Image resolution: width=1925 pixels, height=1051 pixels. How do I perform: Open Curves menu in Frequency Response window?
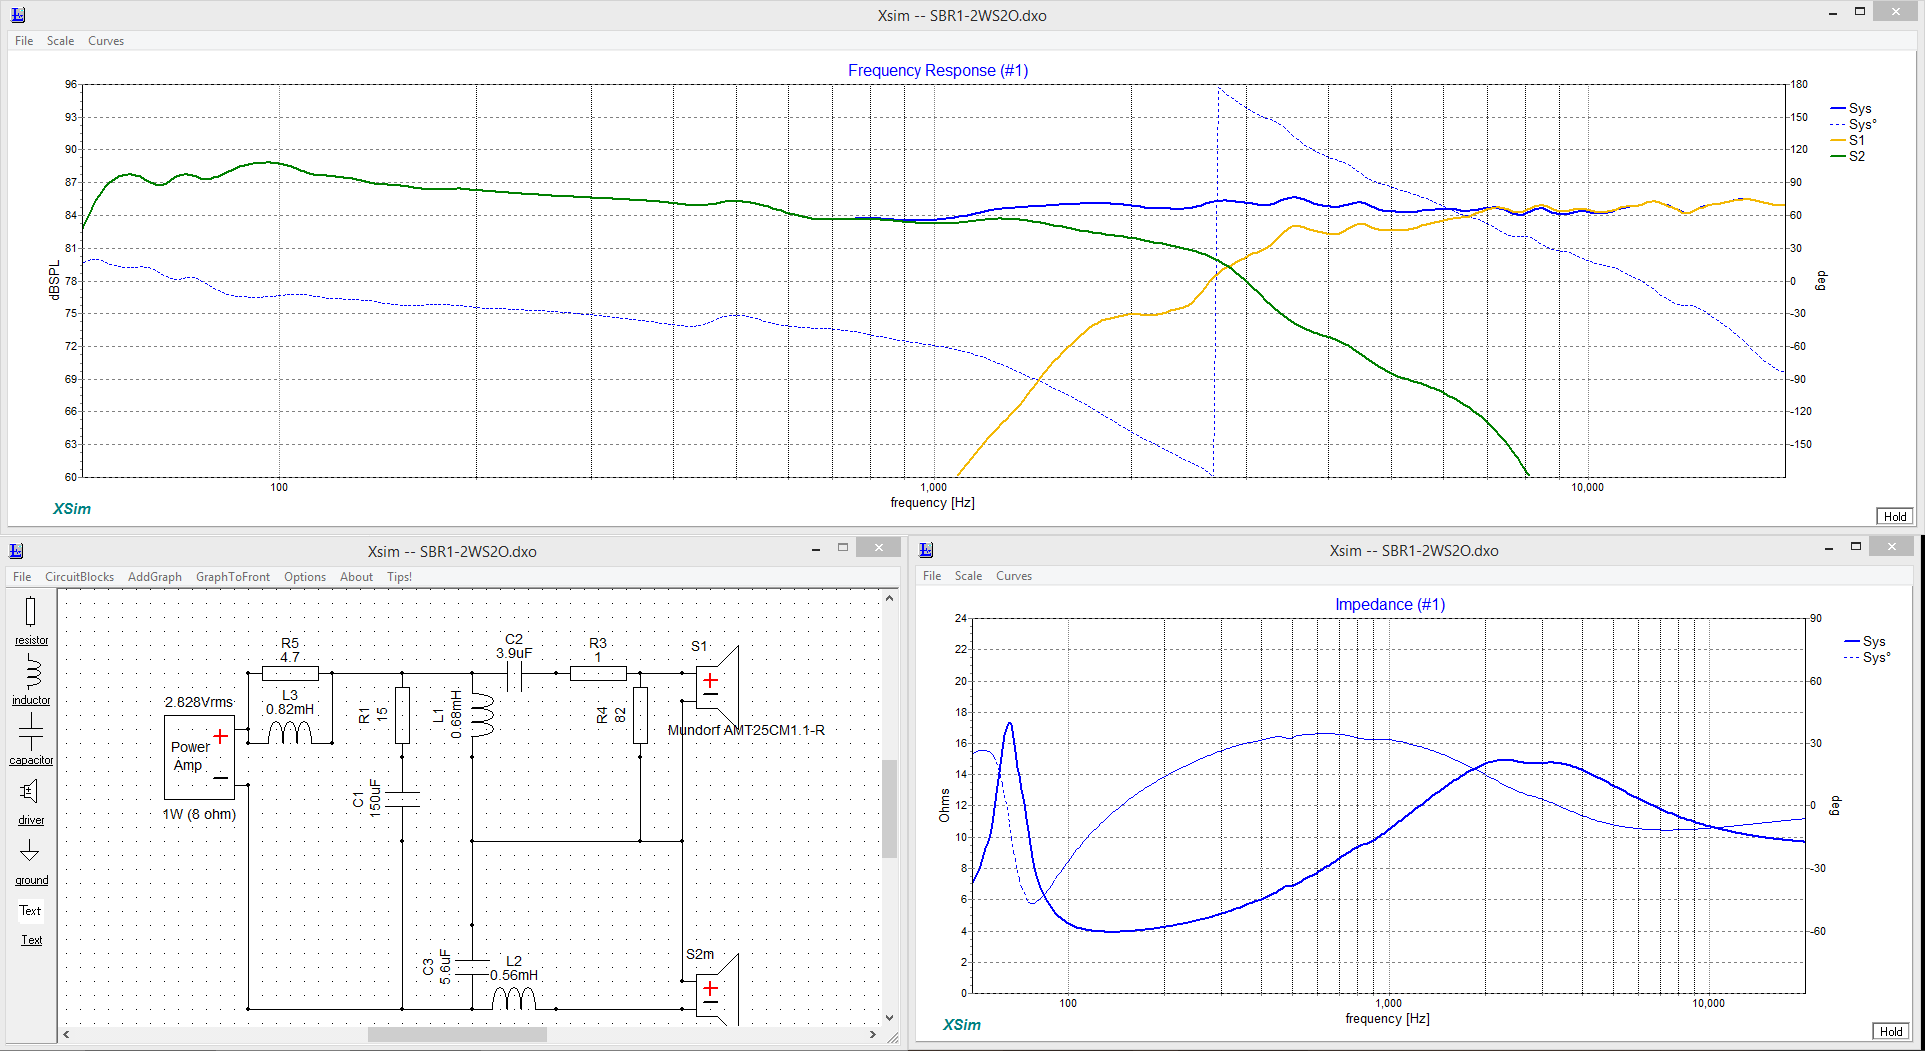(106, 41)
